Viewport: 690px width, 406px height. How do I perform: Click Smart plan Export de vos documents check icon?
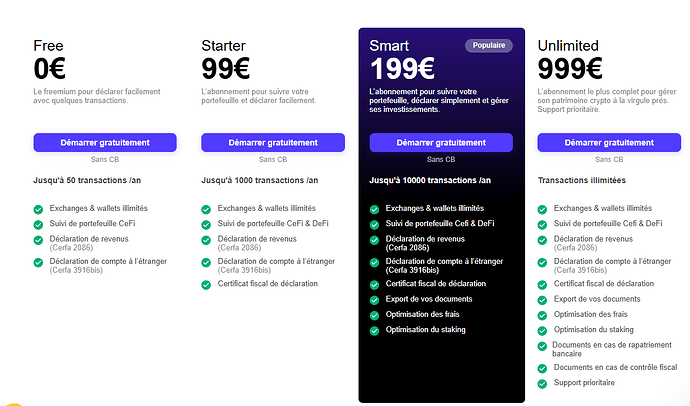(x=374, y=300)
